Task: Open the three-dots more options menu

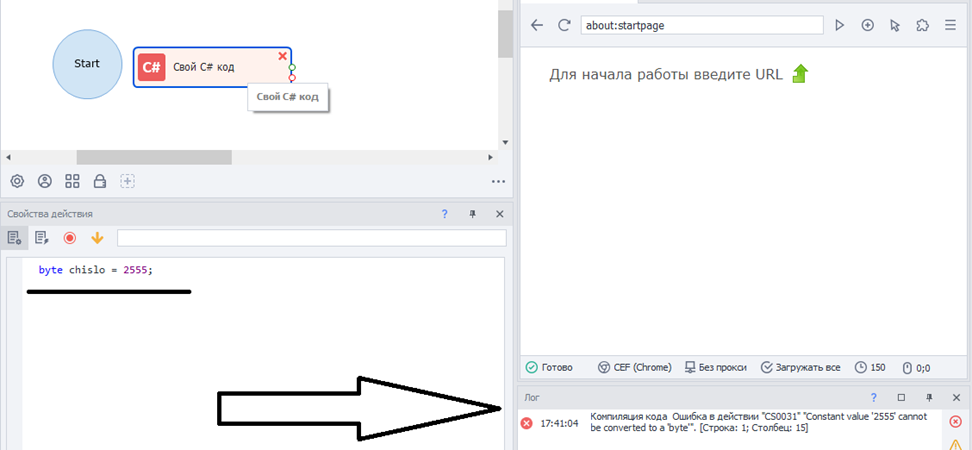Action: [498, 182]
